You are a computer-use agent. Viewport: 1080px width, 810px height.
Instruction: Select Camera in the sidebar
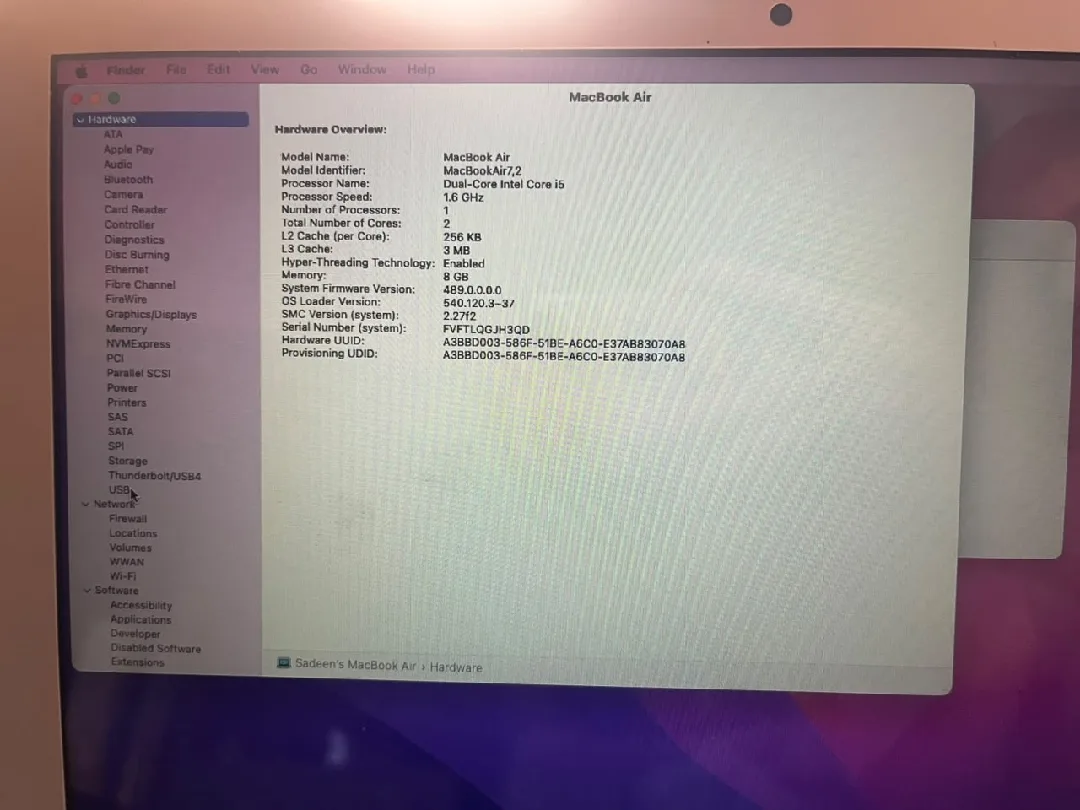point(123,195)
